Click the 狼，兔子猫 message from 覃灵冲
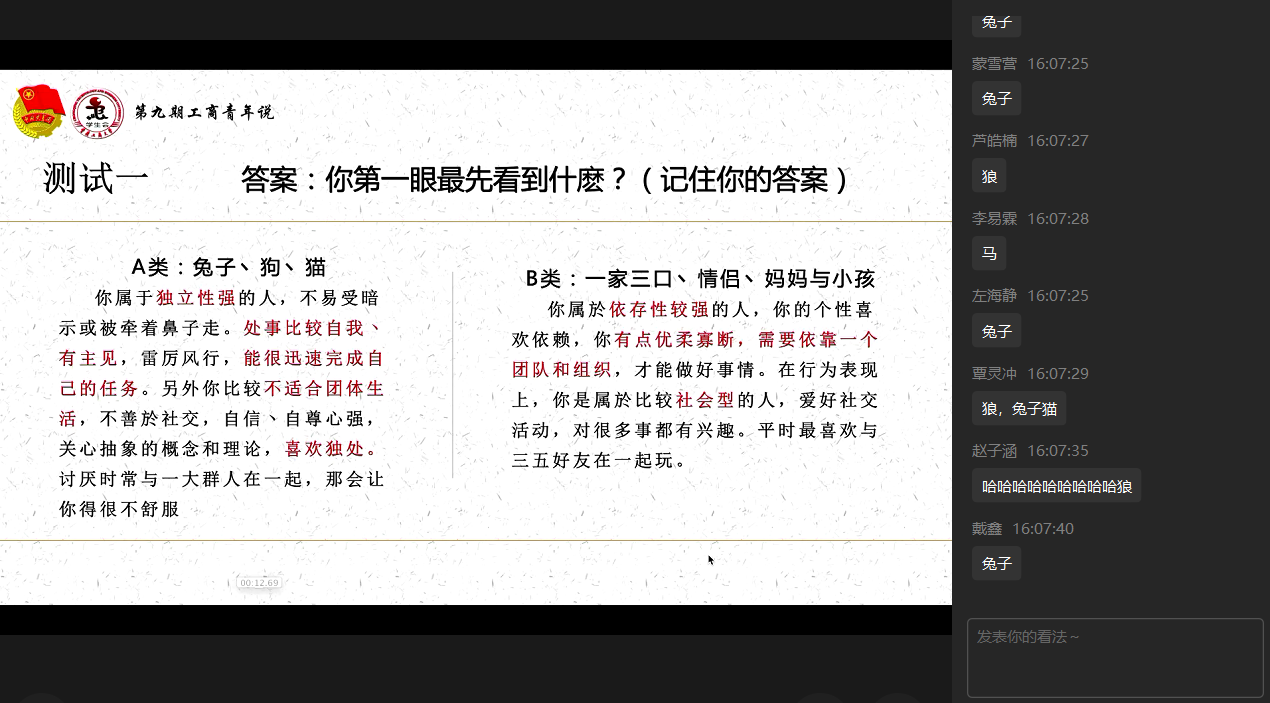Image resolution: width=1270 pixels, height=703 pixels. click(x=1018, y=408)
